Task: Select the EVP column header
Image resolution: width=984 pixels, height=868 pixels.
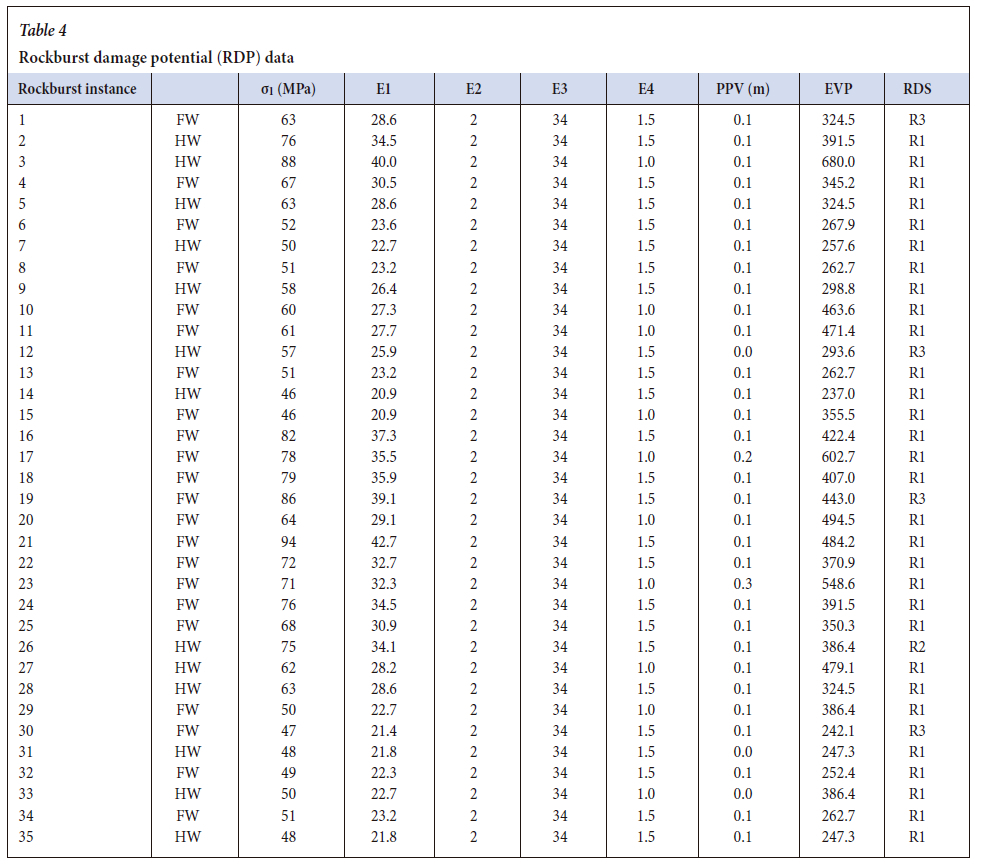Action: [x=837, y=89]
